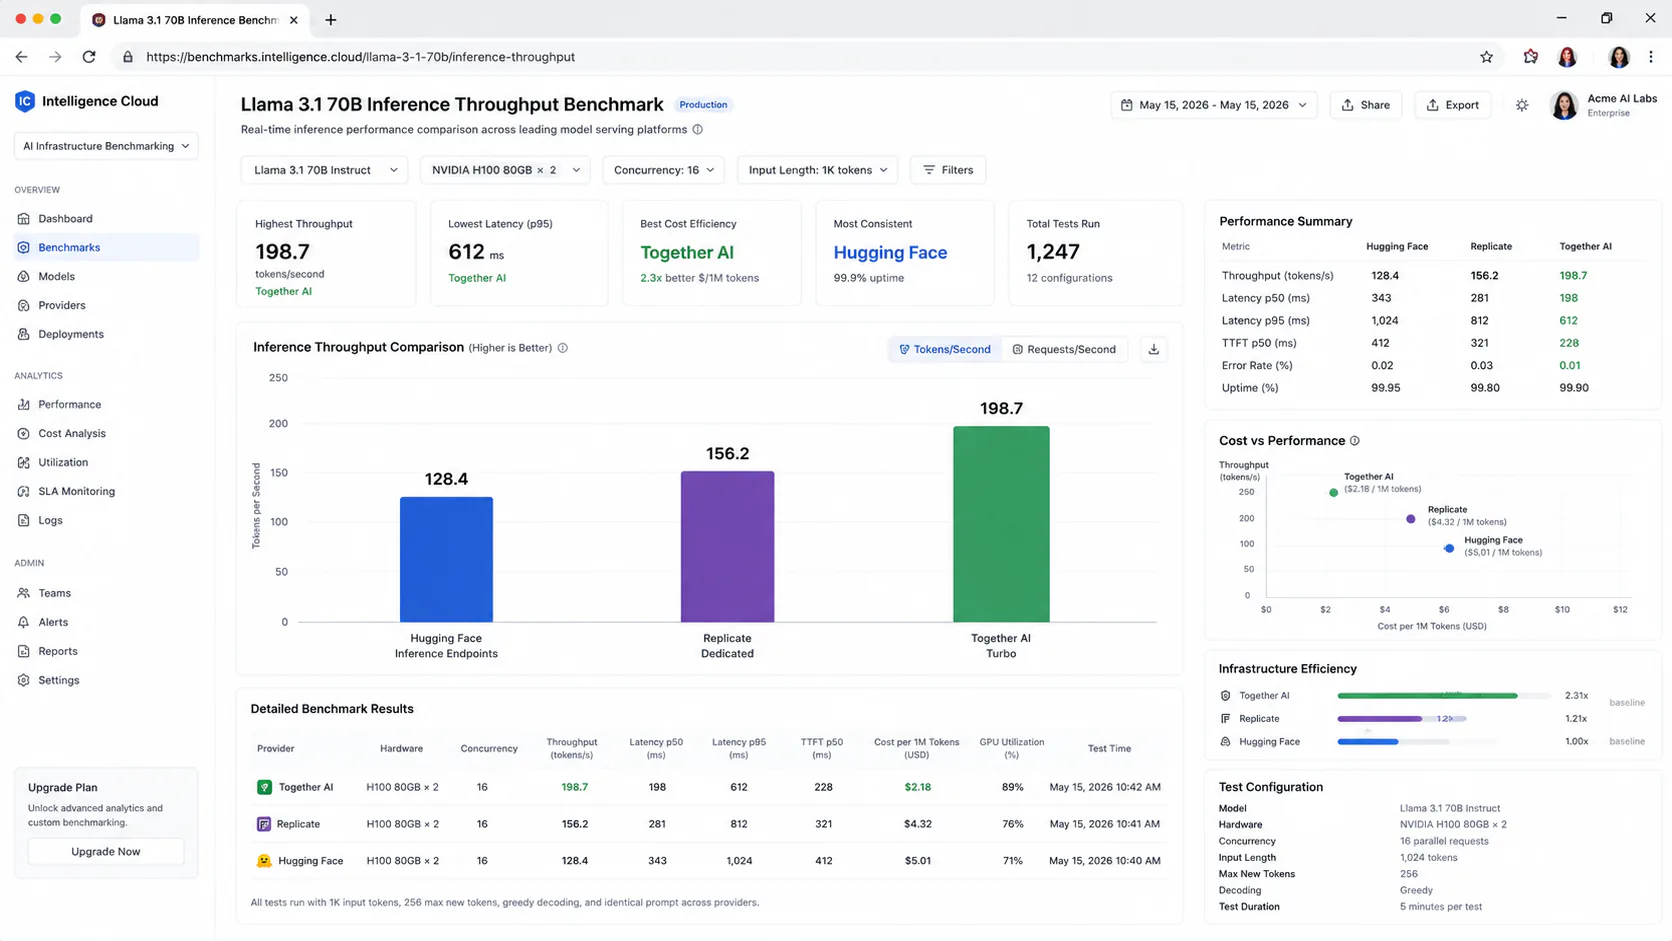1672x941 pixels.
Task: Go to Models in the sidebar
Action: click(106, 277)
